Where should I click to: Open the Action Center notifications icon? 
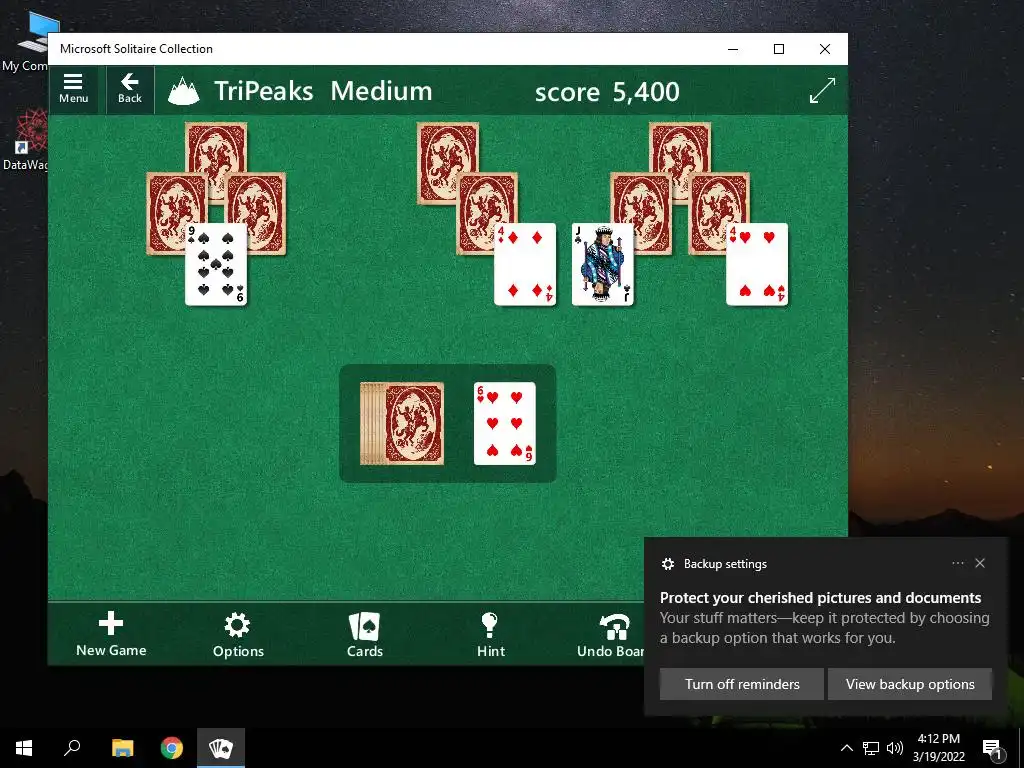991,748
